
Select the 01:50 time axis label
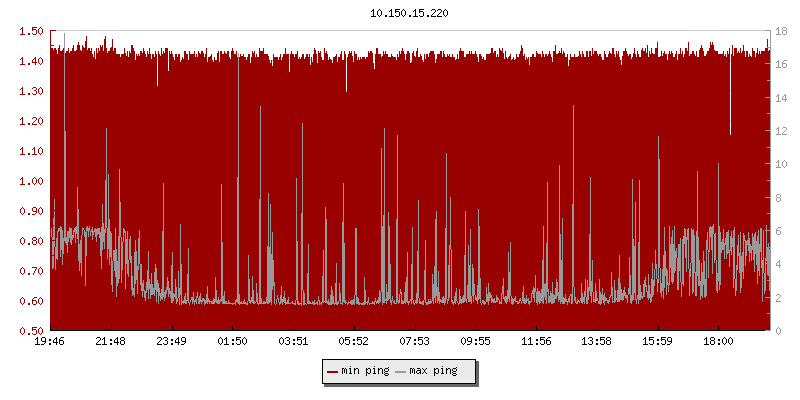click(x=232, y=342)
